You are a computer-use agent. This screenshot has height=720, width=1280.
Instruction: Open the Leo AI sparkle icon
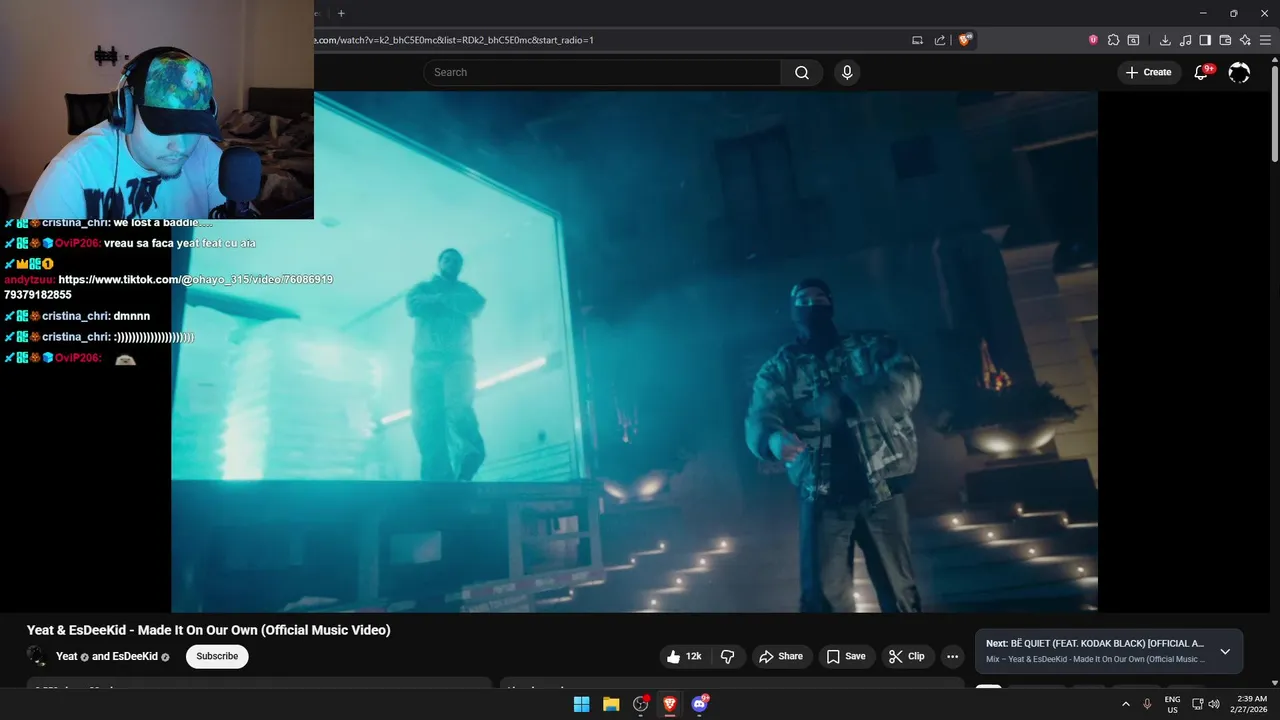pos(1245,40)
